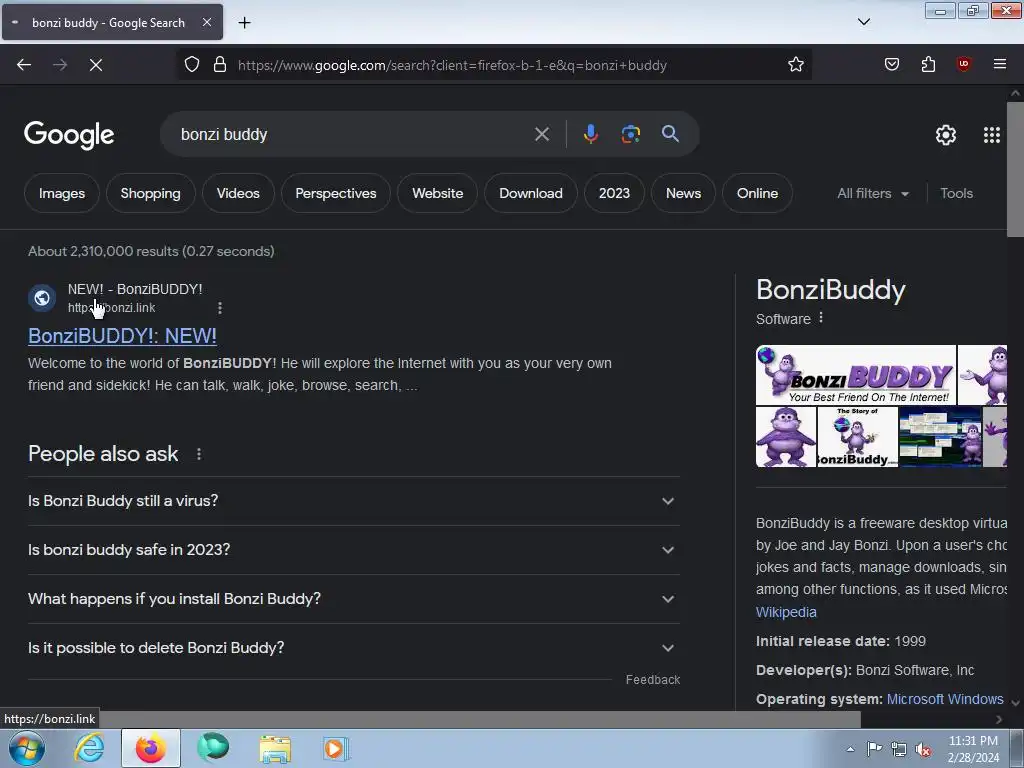Open the Google apps grid
The width and height of the screenshot is (1024, 768).
[991, 135]
